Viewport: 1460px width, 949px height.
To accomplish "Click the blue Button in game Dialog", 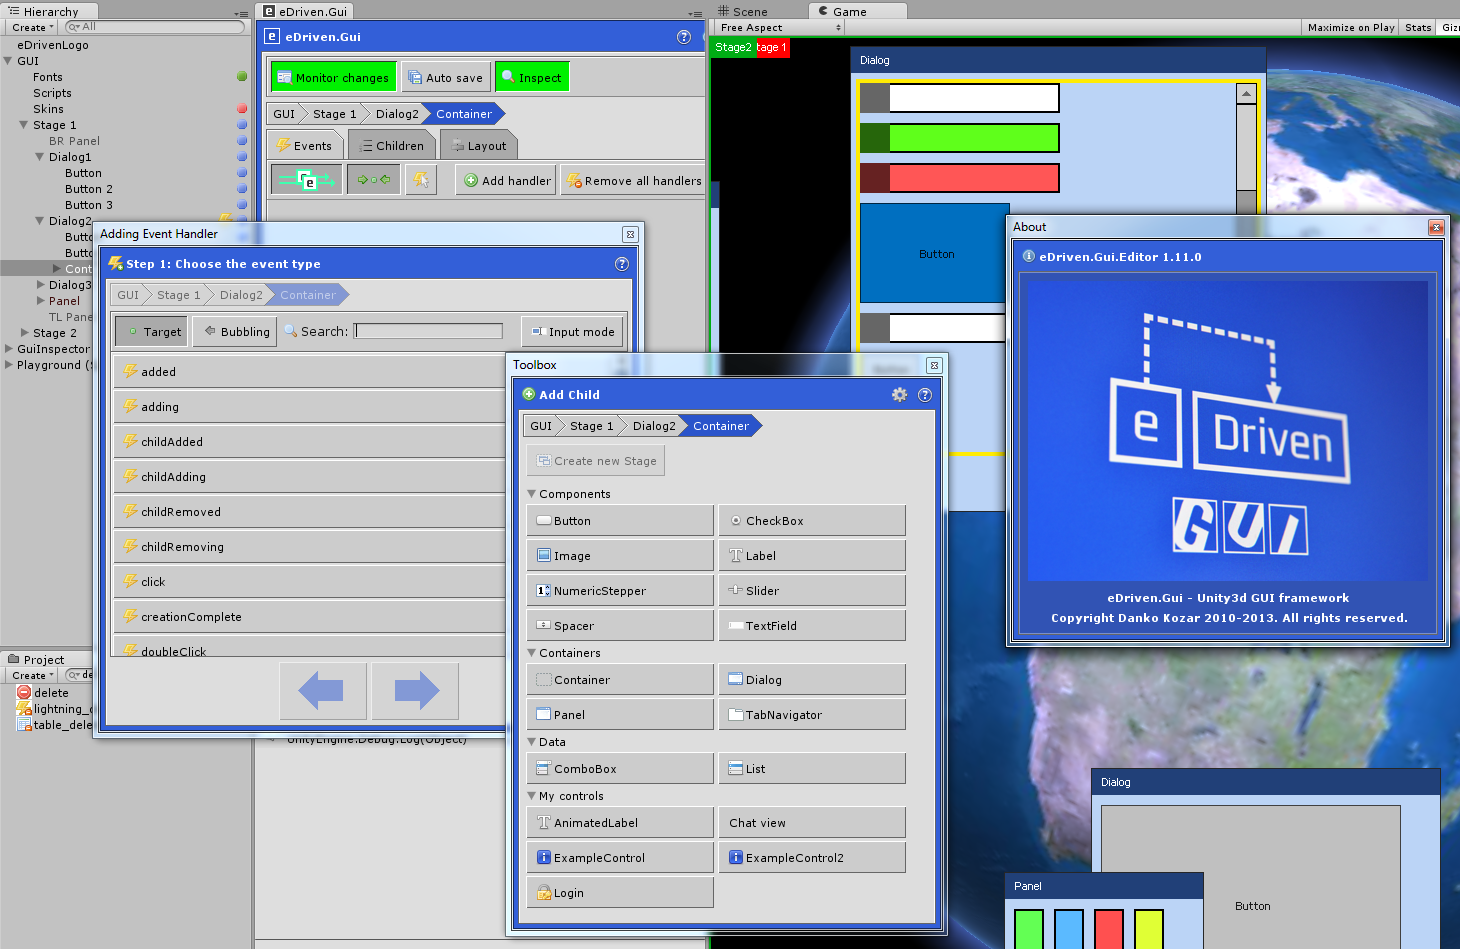I will click(936, 254).
